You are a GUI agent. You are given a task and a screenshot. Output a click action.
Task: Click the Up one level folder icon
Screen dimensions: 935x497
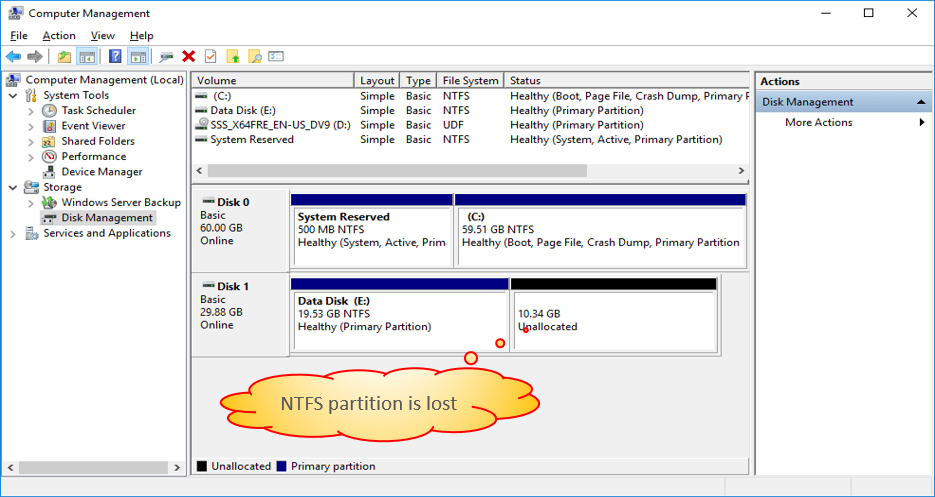pos(64,57)
